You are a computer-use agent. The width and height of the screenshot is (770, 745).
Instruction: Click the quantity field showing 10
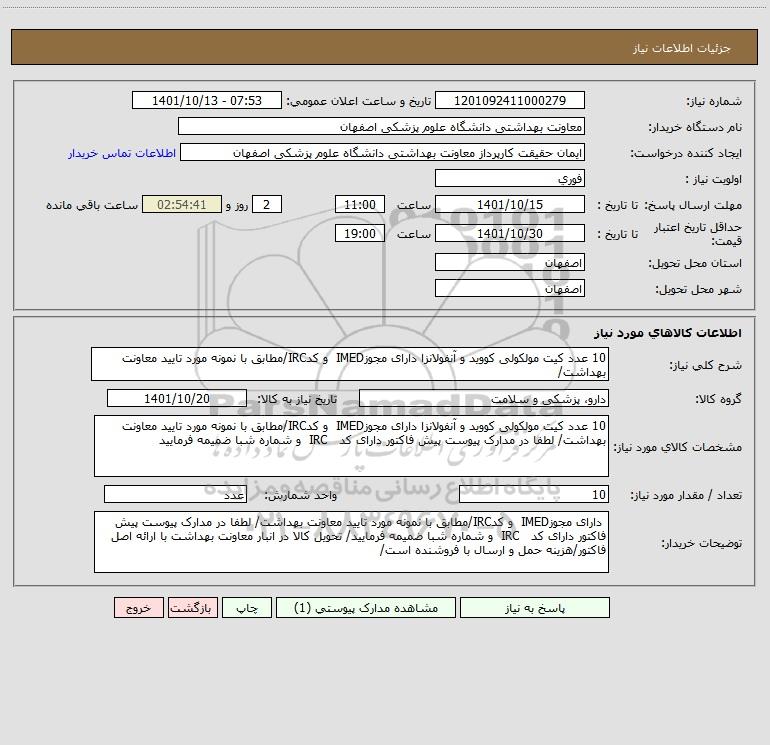click(x=534, y=495)
